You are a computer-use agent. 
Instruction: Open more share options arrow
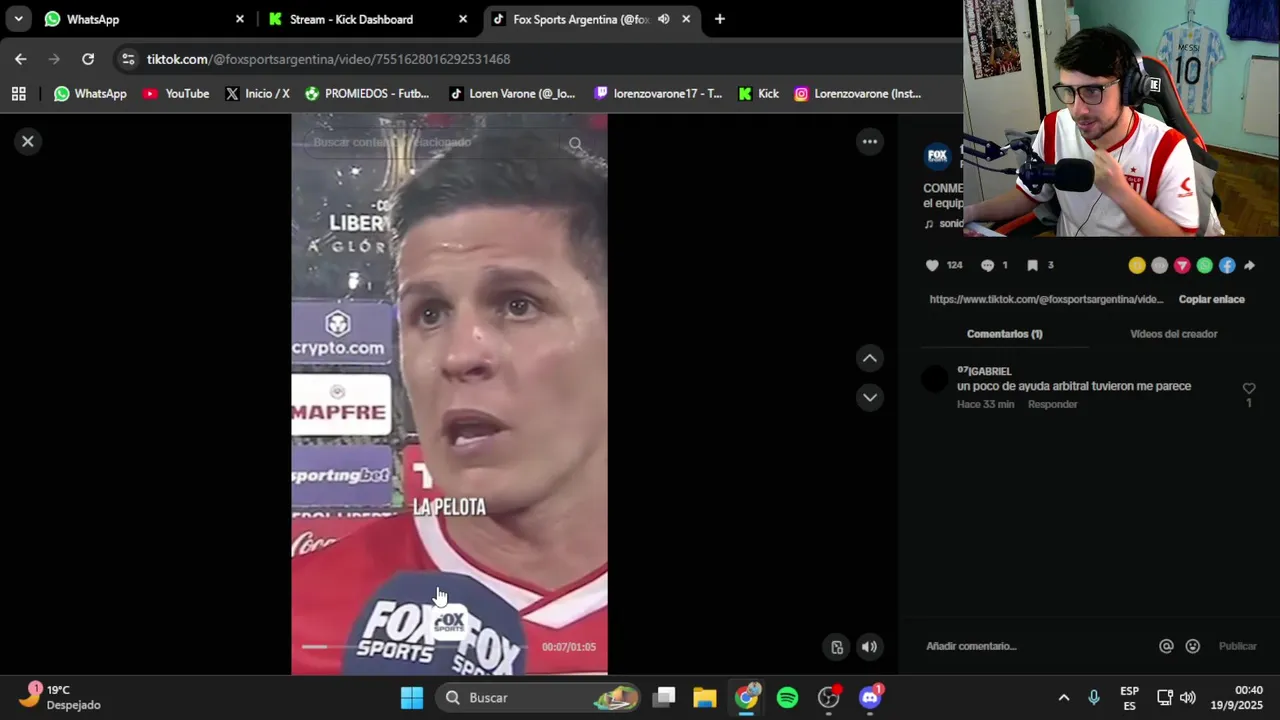tap(1249, 265)
